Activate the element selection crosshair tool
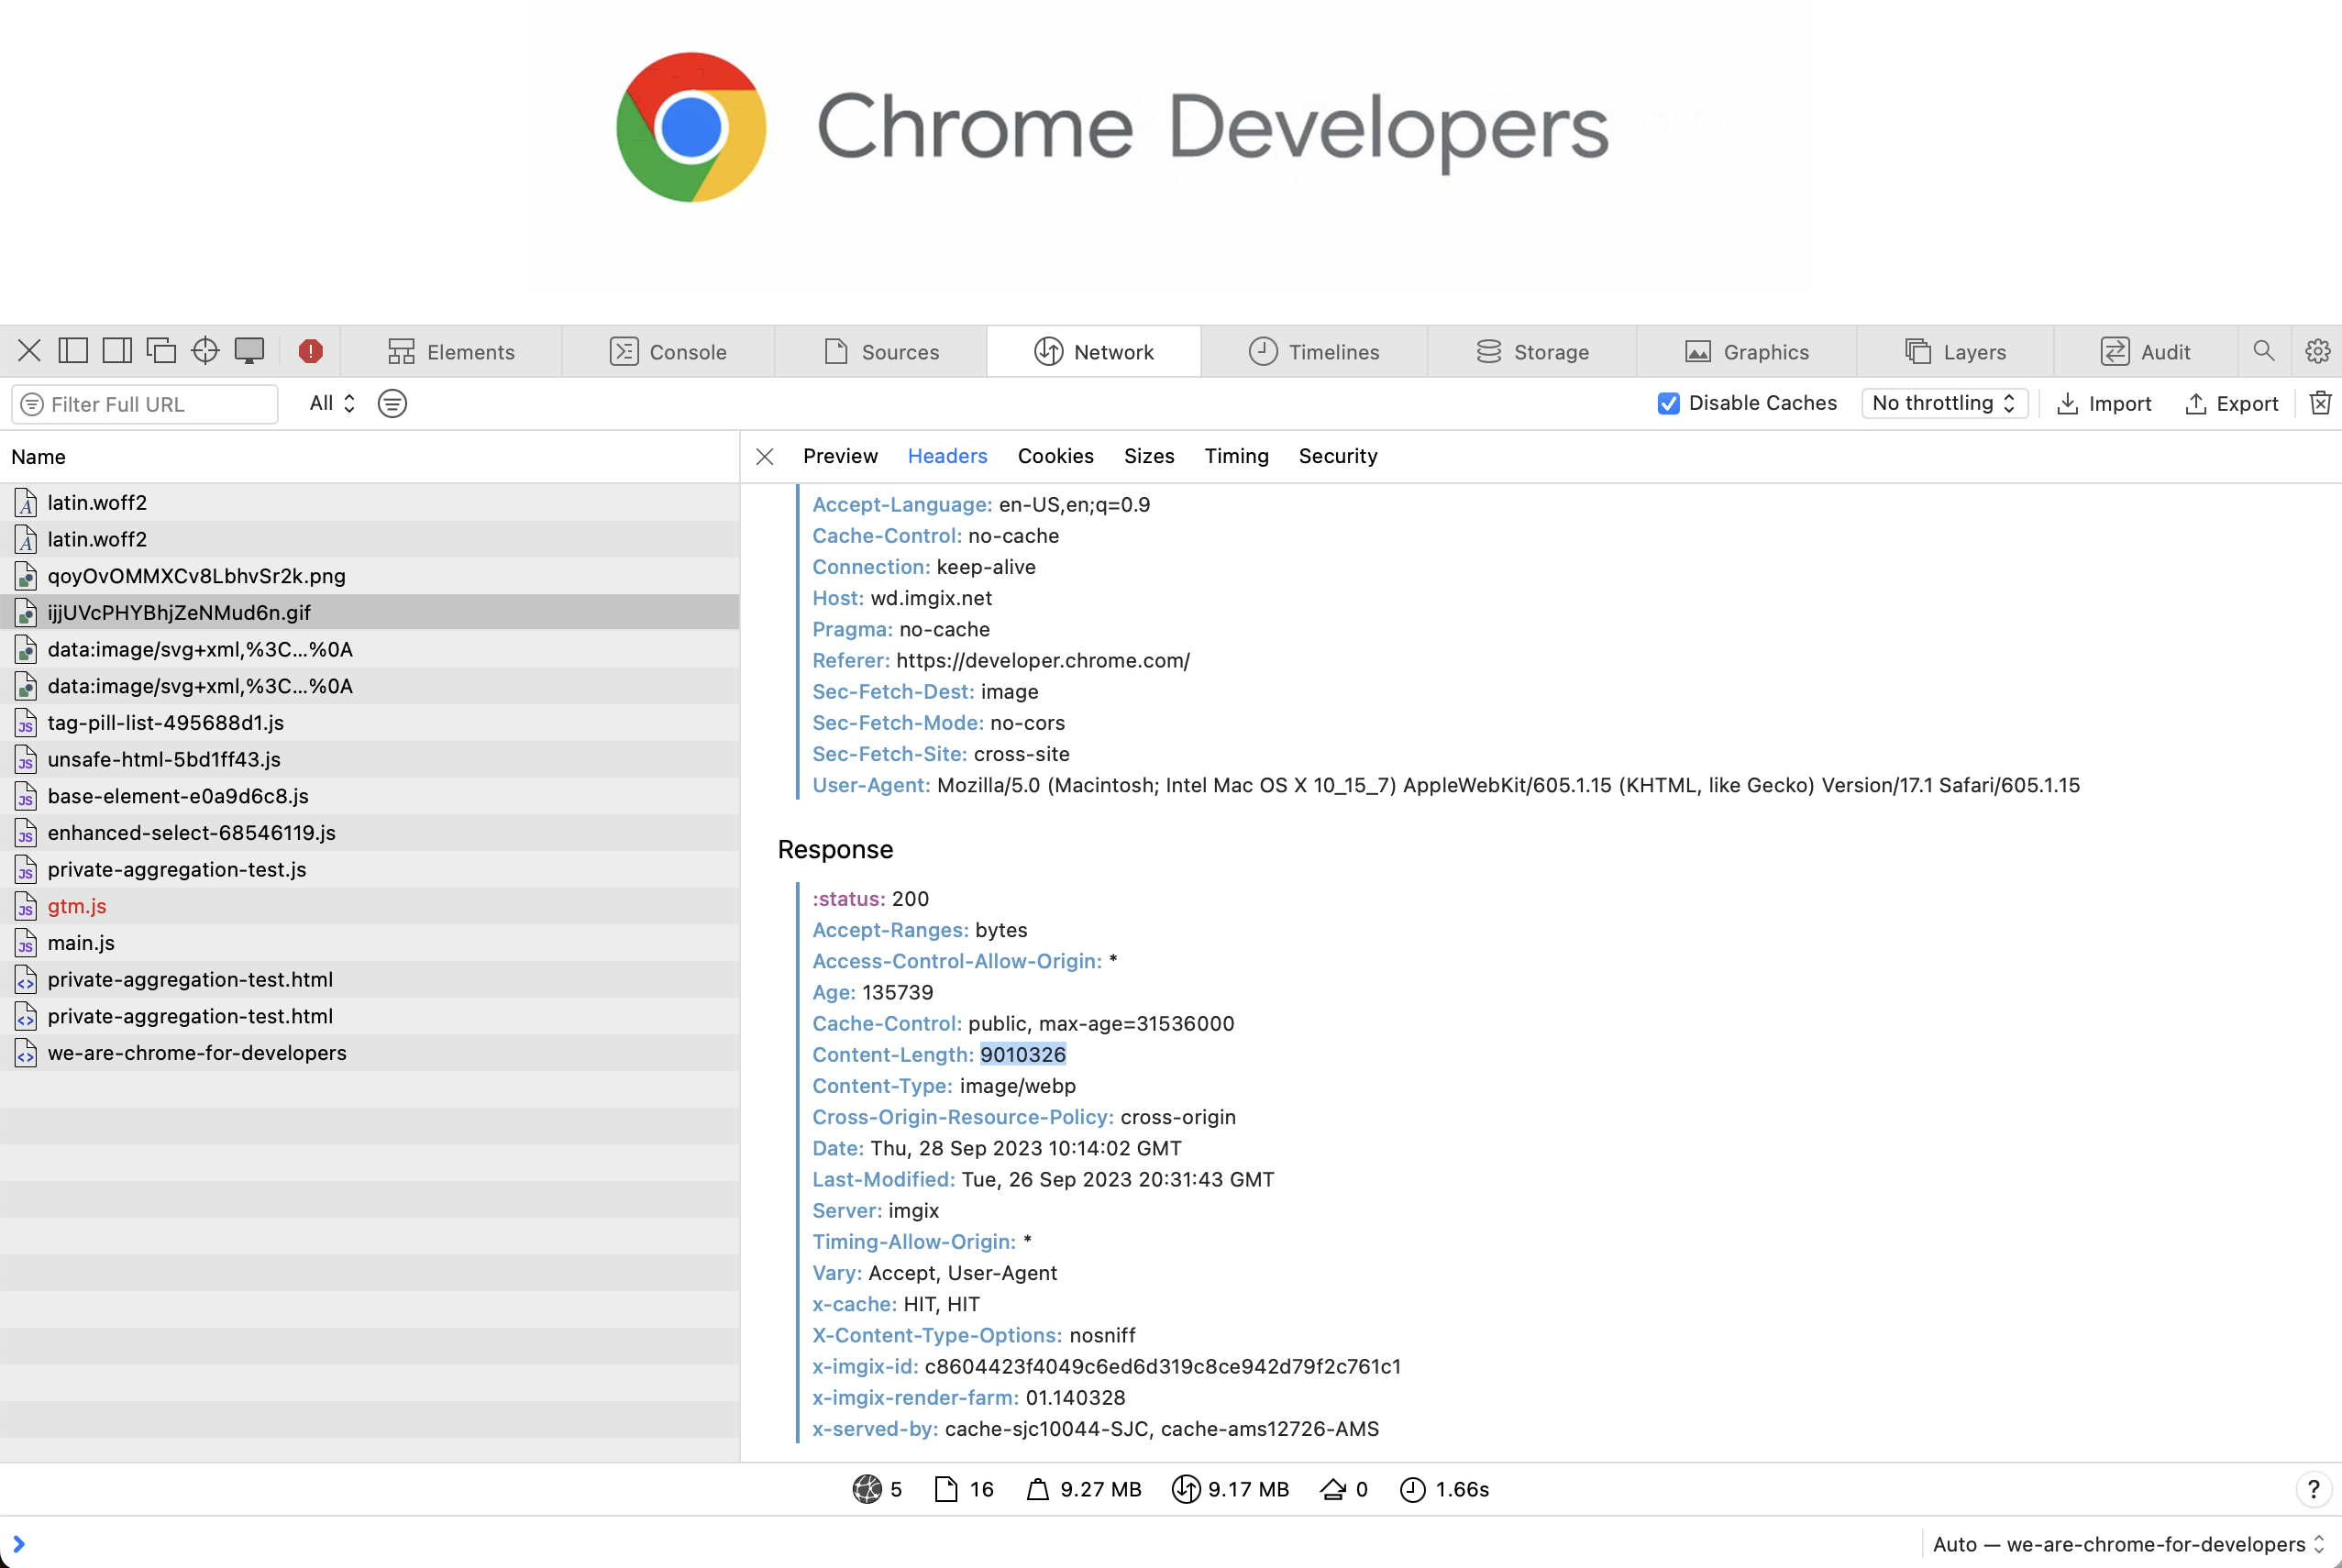 205,350
